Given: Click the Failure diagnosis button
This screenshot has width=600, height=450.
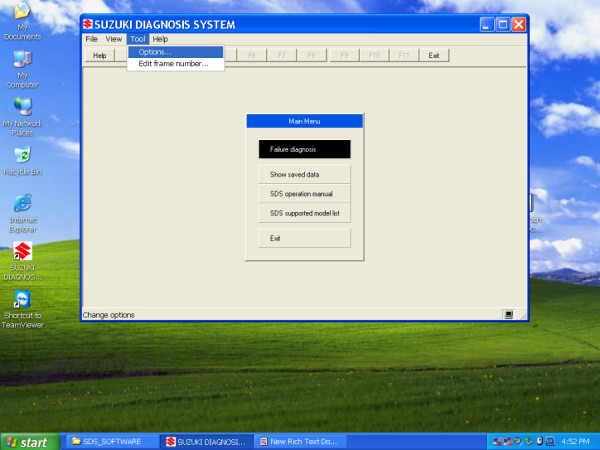Looking at the screenshot, I should 304,149.
